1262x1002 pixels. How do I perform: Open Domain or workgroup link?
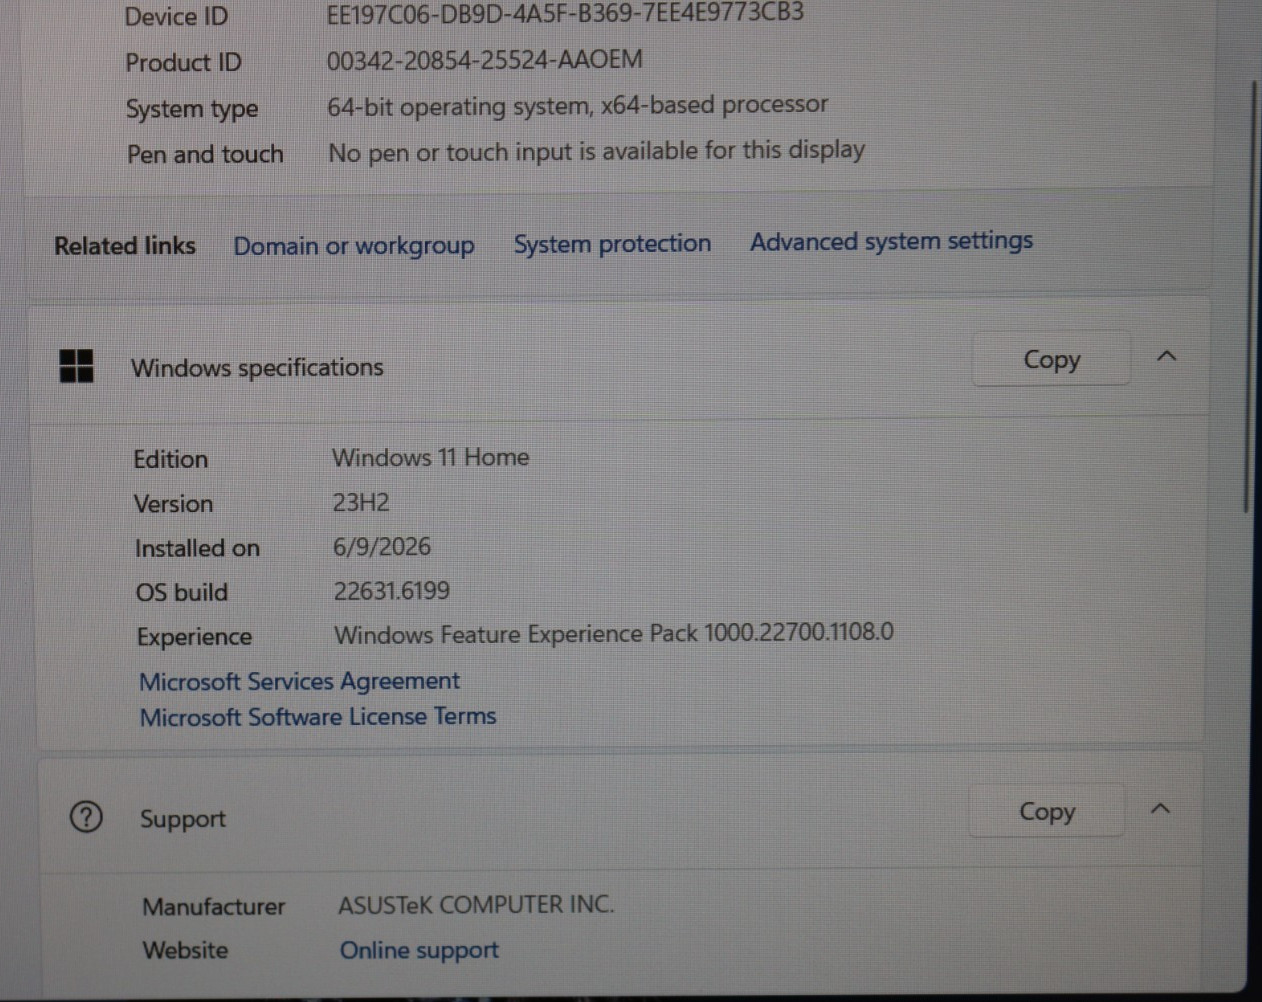click(354, 246)
